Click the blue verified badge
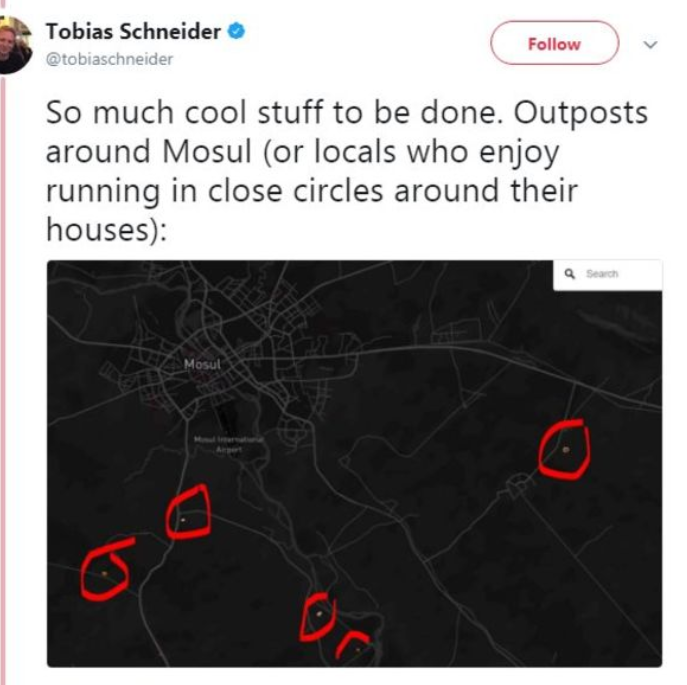 coord(236,32)
